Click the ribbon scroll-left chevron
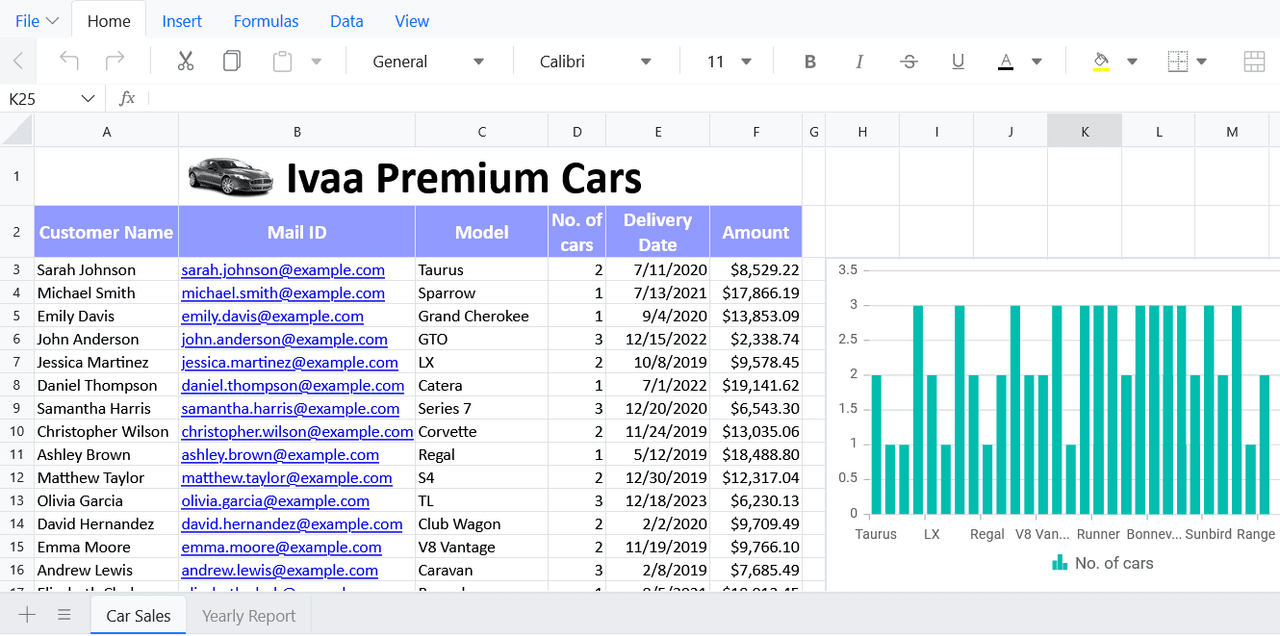The height and width of the screenshot is (636, 1280). click(x=18, y=62)
